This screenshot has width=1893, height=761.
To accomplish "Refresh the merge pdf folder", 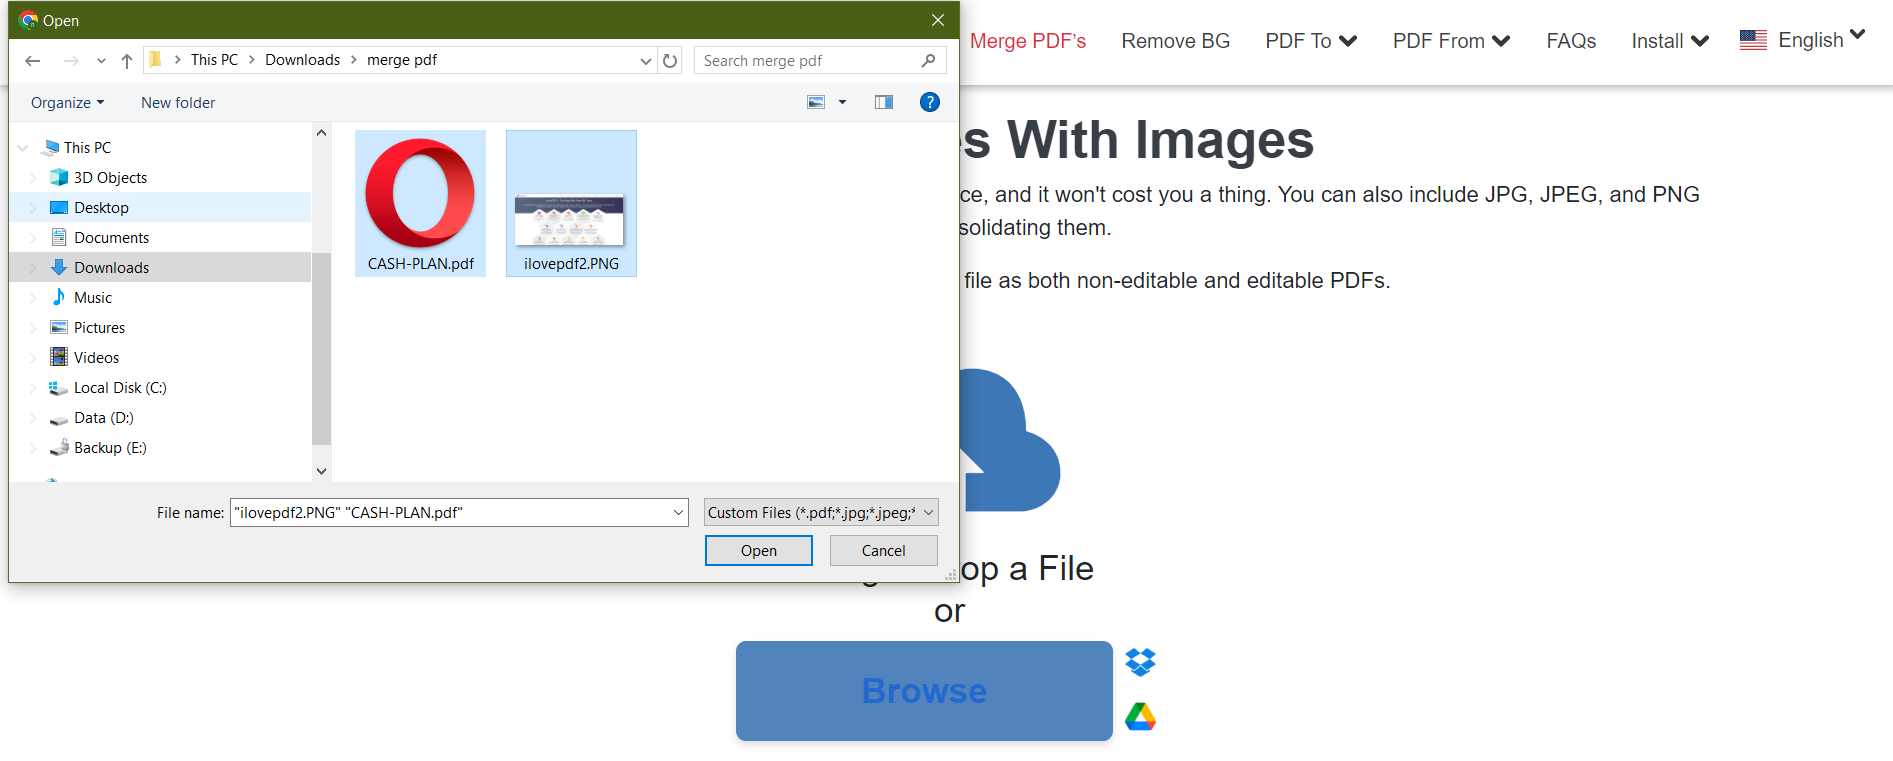I will (670, 61).
